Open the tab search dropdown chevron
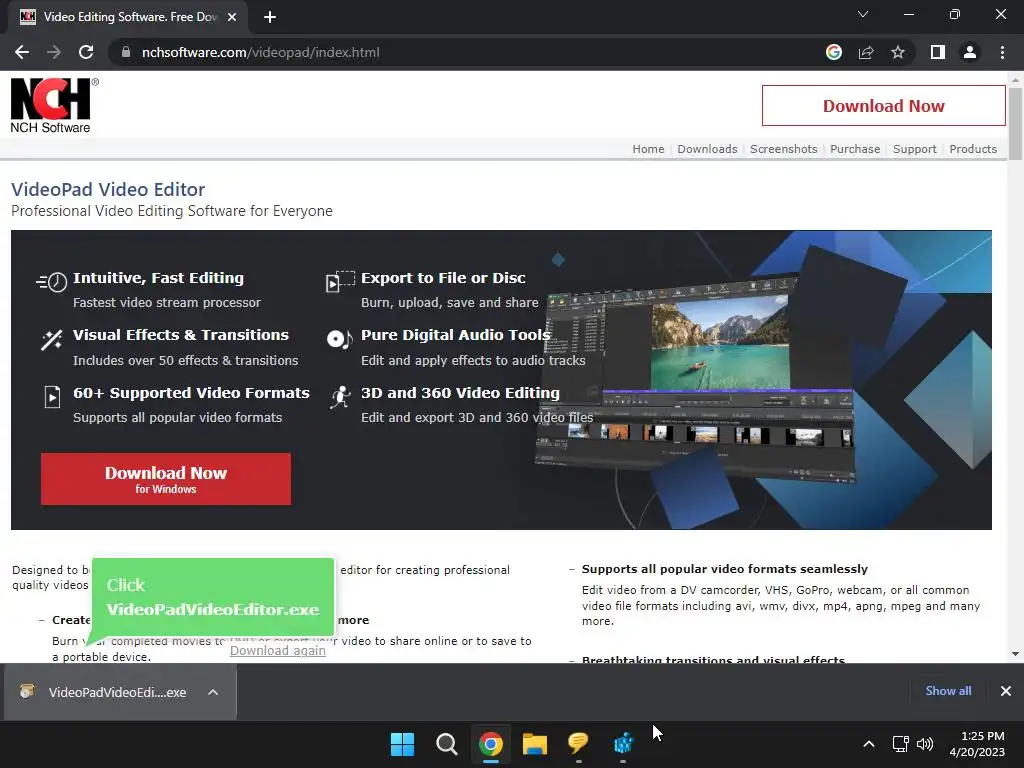This screenshot has width=1024, height=768. click(x=863, y=14)
